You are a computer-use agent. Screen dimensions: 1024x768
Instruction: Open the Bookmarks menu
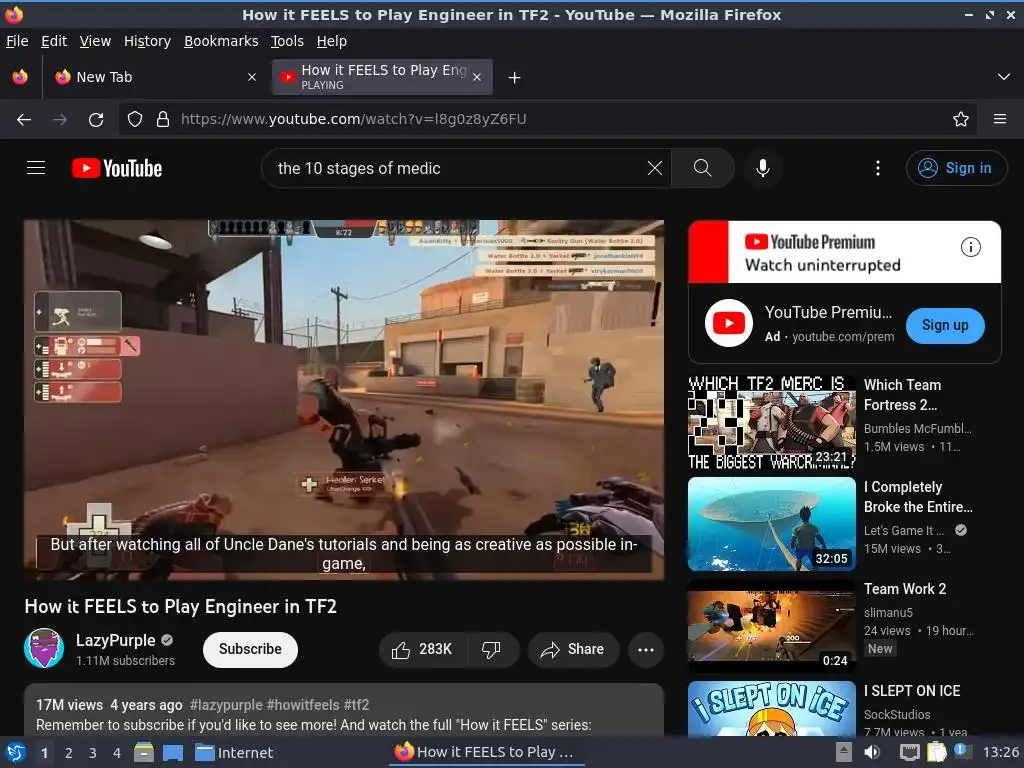point(221,41)
